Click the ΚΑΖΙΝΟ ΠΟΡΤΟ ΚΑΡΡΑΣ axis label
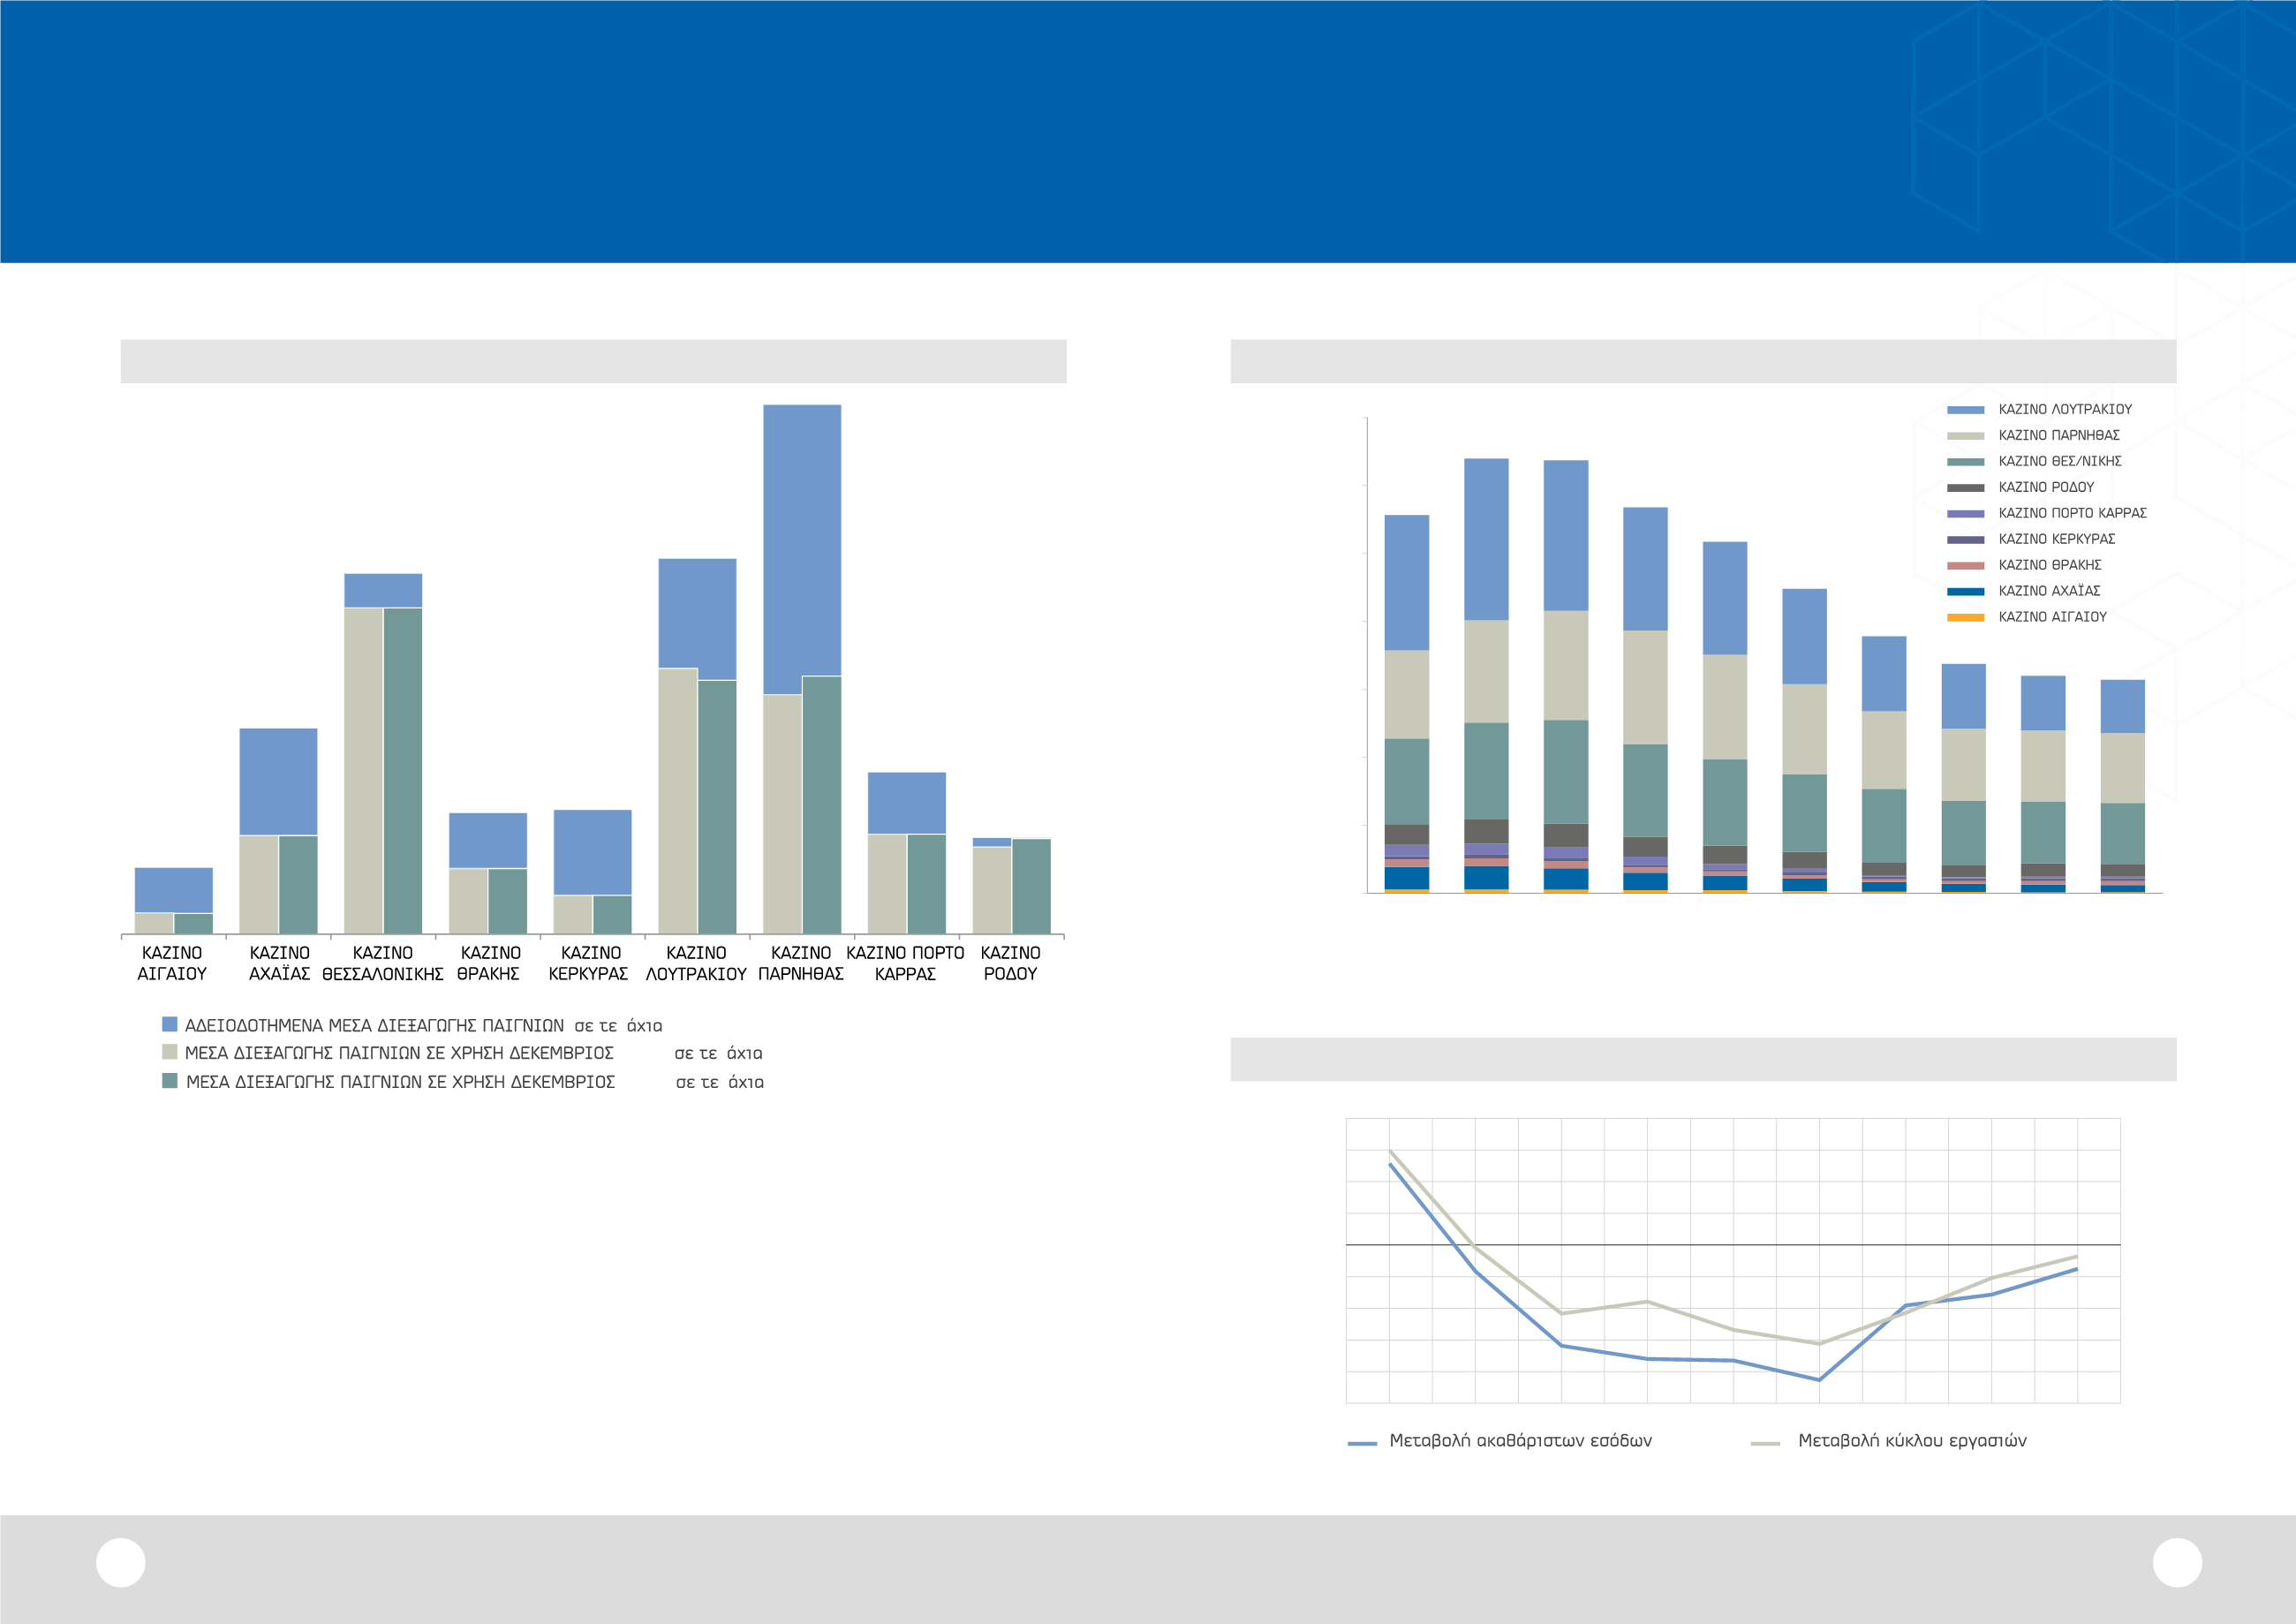The image size is (2296, 1624). (x=905, y=964)
